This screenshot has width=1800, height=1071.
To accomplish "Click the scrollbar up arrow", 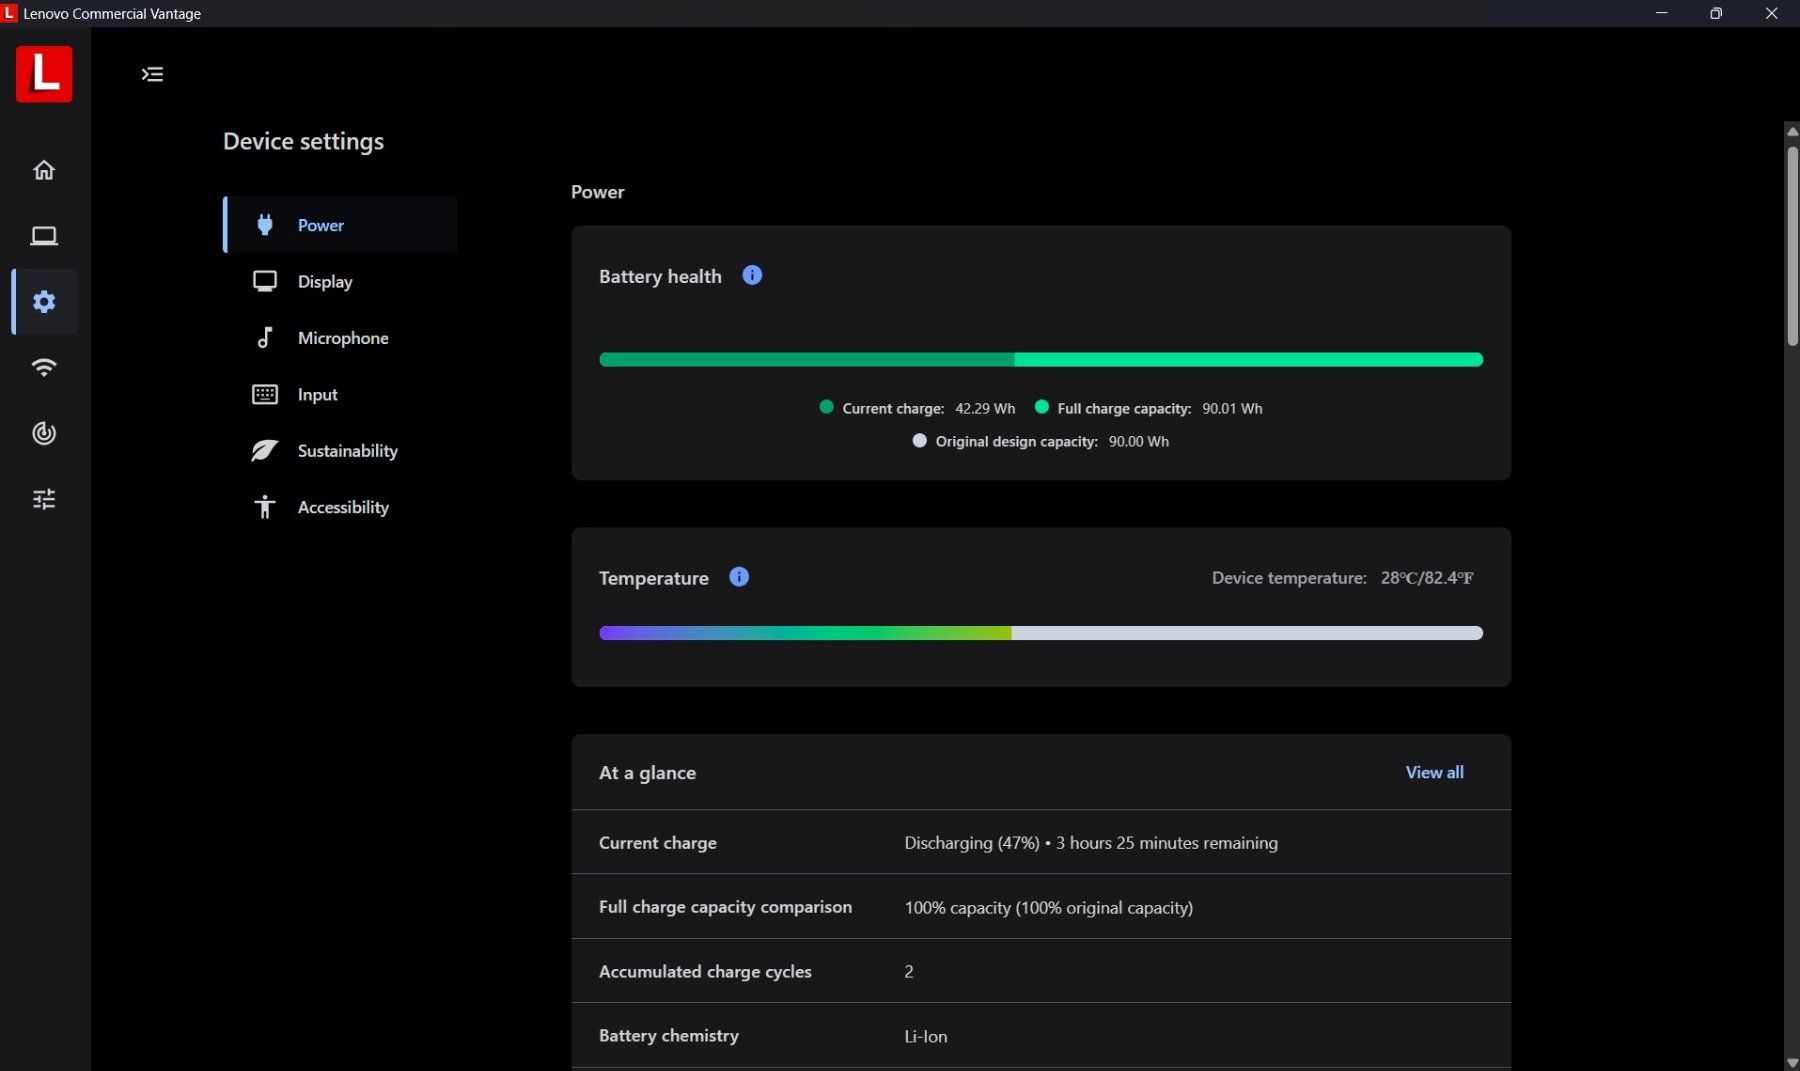I will (x=1792, y=131).
